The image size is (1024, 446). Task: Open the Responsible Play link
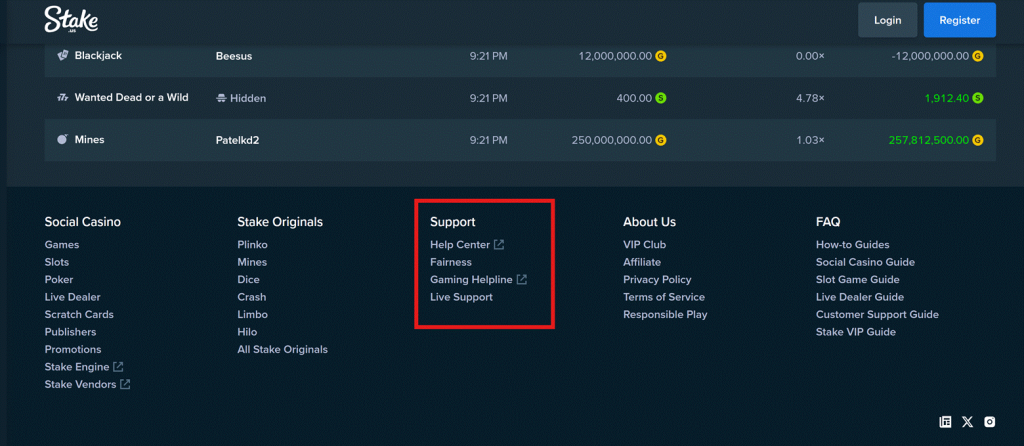(x=665, y=314)
